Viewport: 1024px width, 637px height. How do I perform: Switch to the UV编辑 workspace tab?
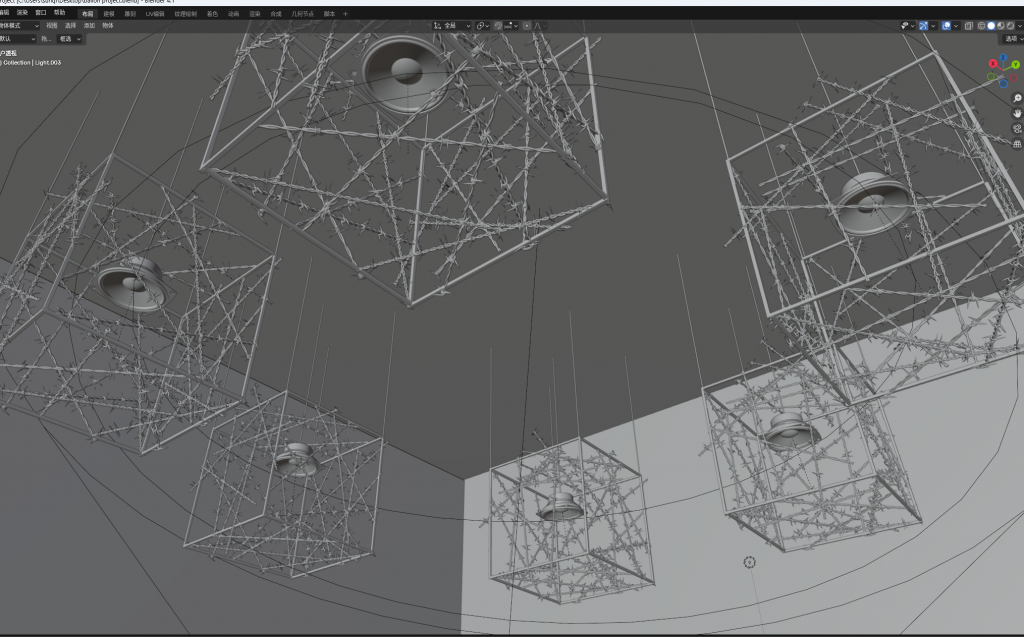click(x=155, y=14)
